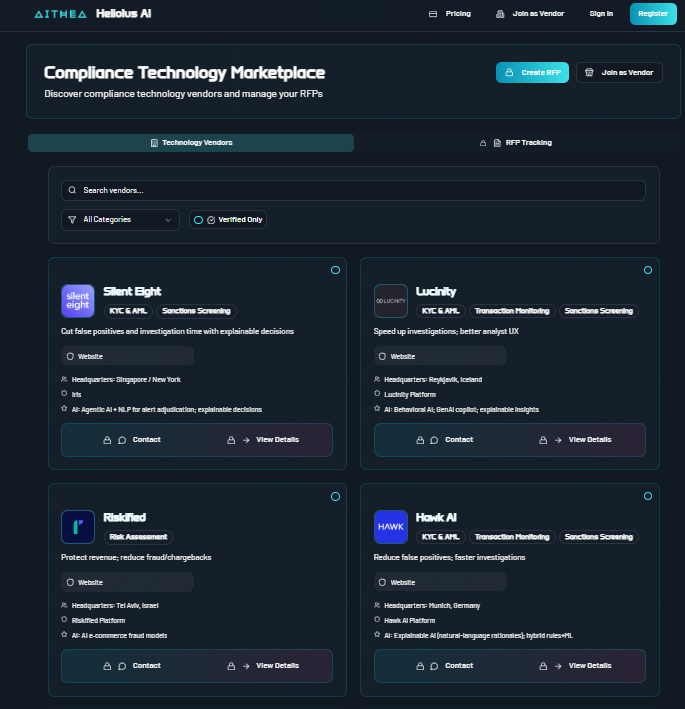Image resolution: width=685 pixels, height=709 pixels.
Task: Open the Pricing page from the header
Action: pos(450,14)
